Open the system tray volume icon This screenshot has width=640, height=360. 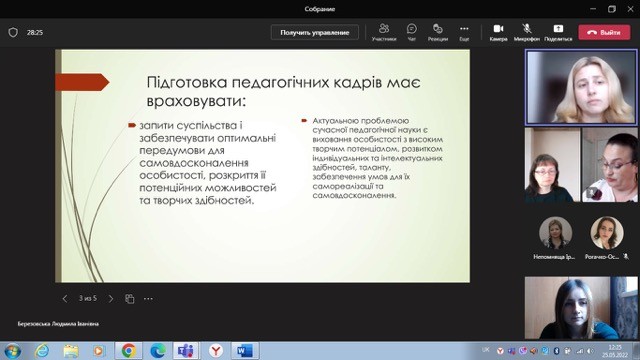point(590,351)
